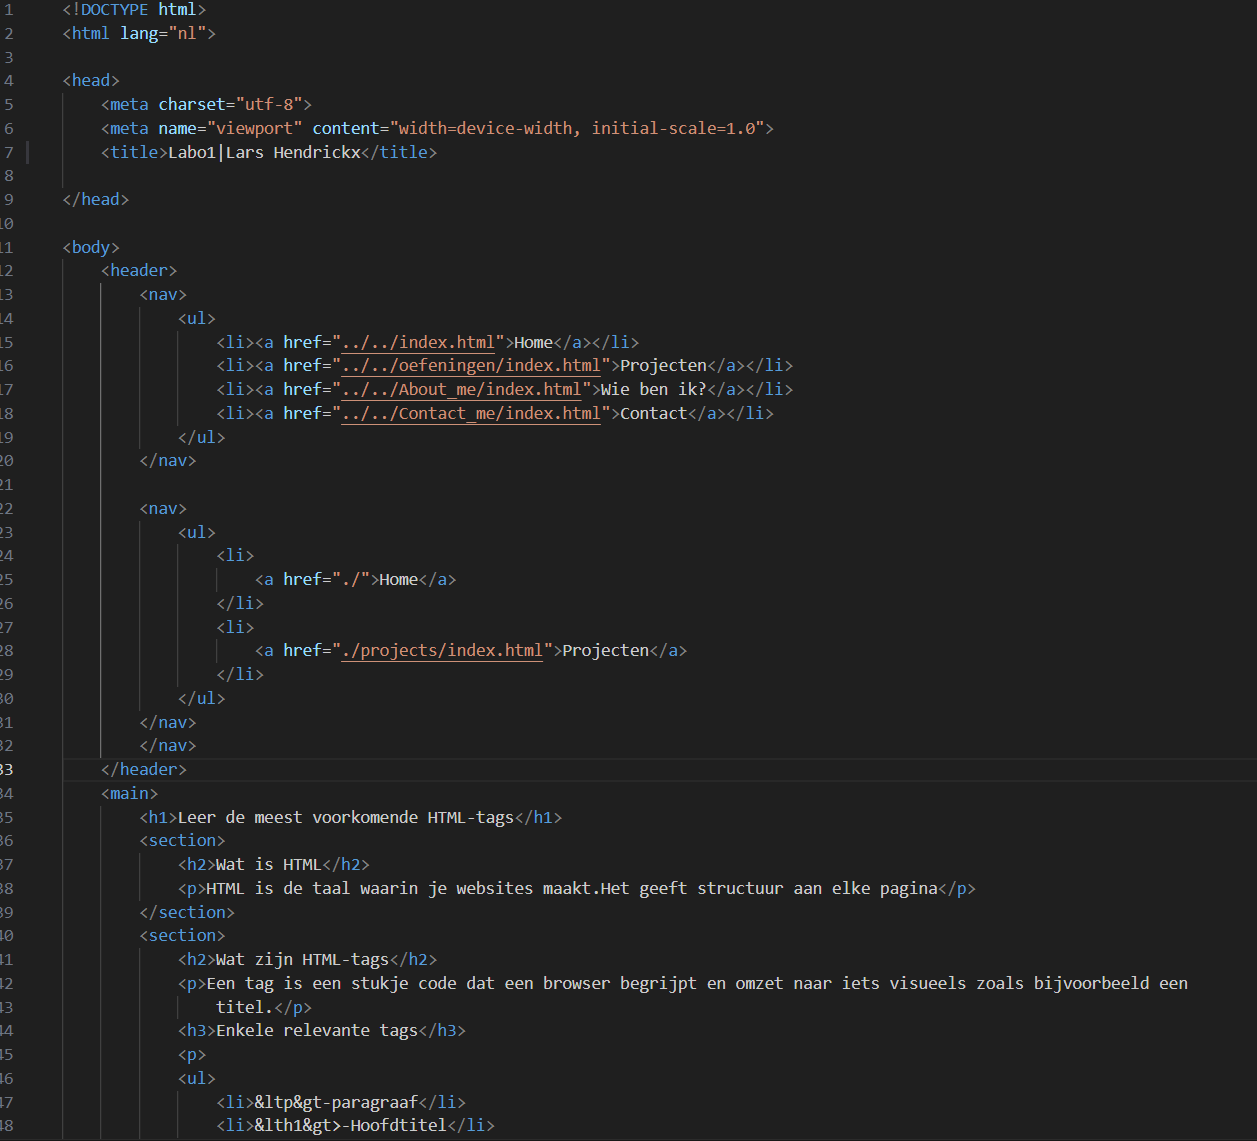Follow the '../../Contact_me/index.html' href path
The image size is (1257, 1141).
(471, 413)
